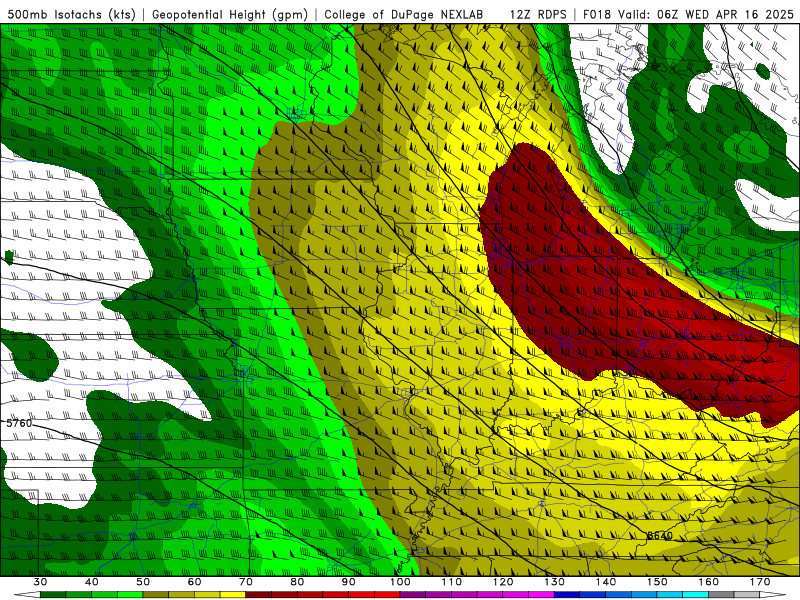Select the gray 160-165 kt legend swatch
This screenshot has width=800, height=600.
point(721,595)
